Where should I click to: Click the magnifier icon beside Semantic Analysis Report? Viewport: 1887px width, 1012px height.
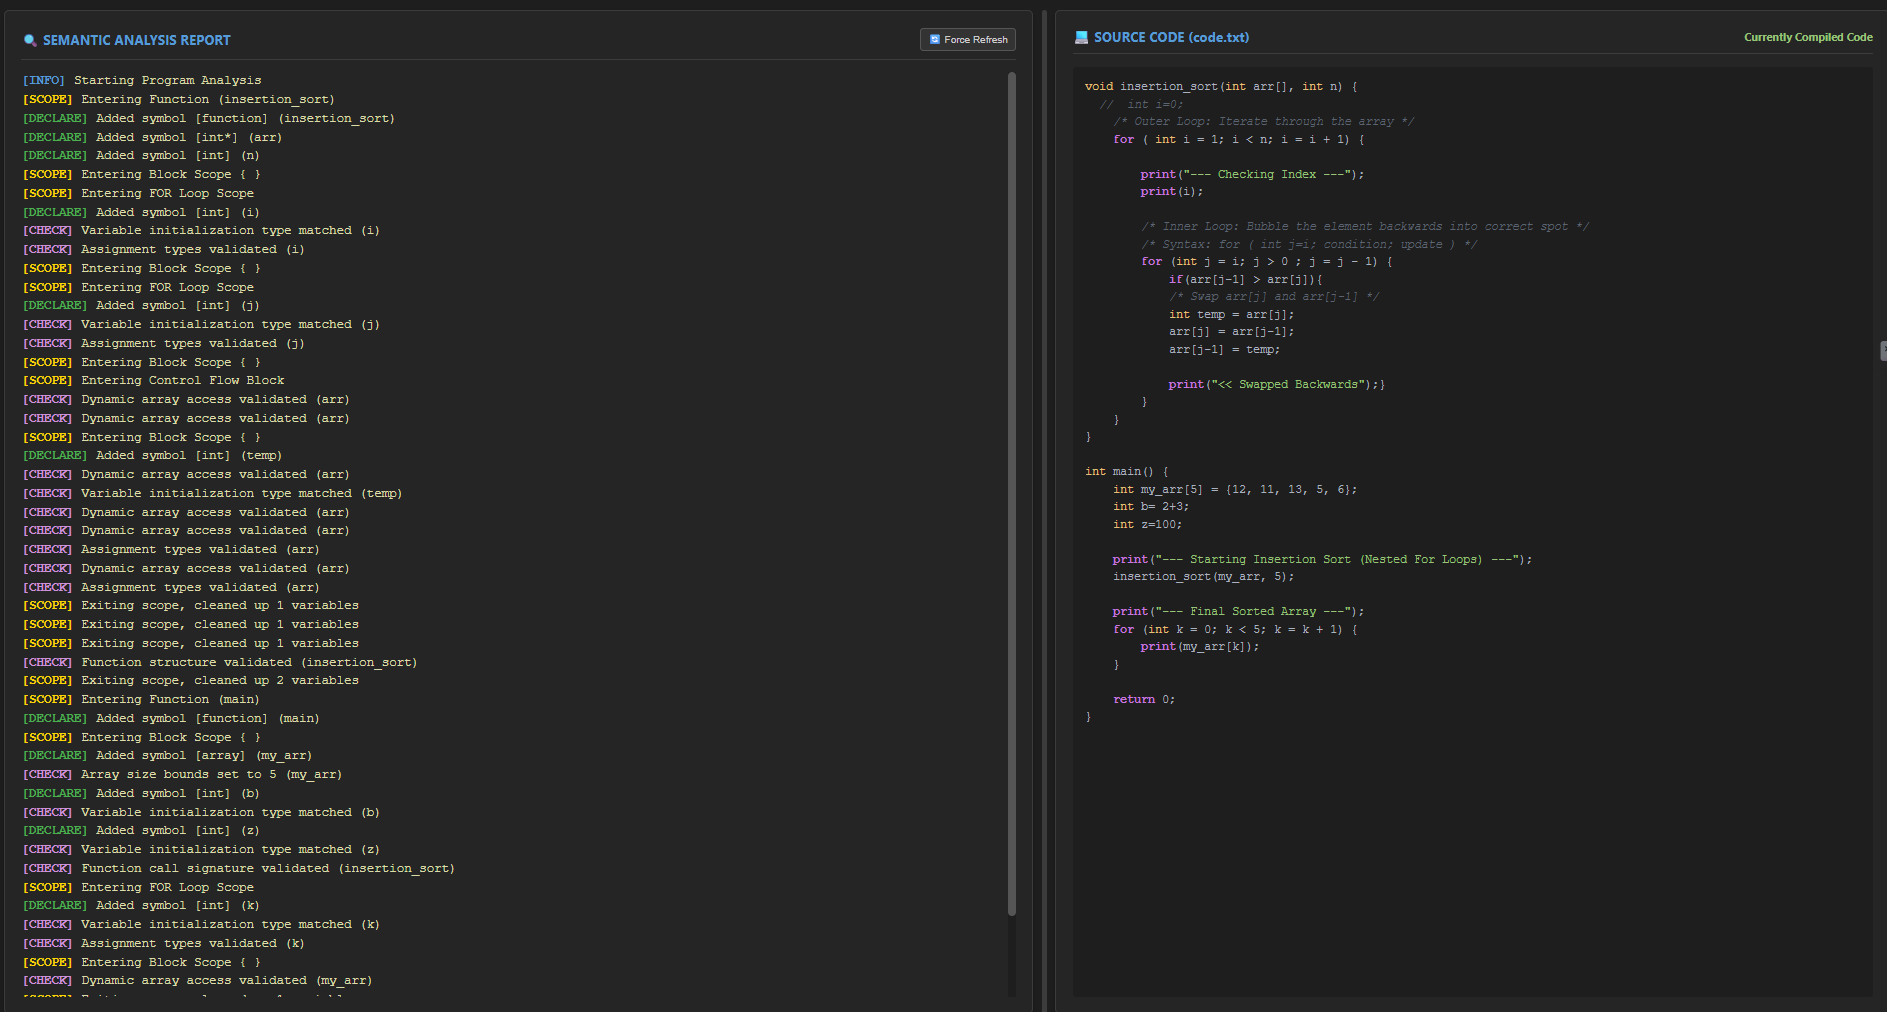pyautogui.click(x=30, y=41)
